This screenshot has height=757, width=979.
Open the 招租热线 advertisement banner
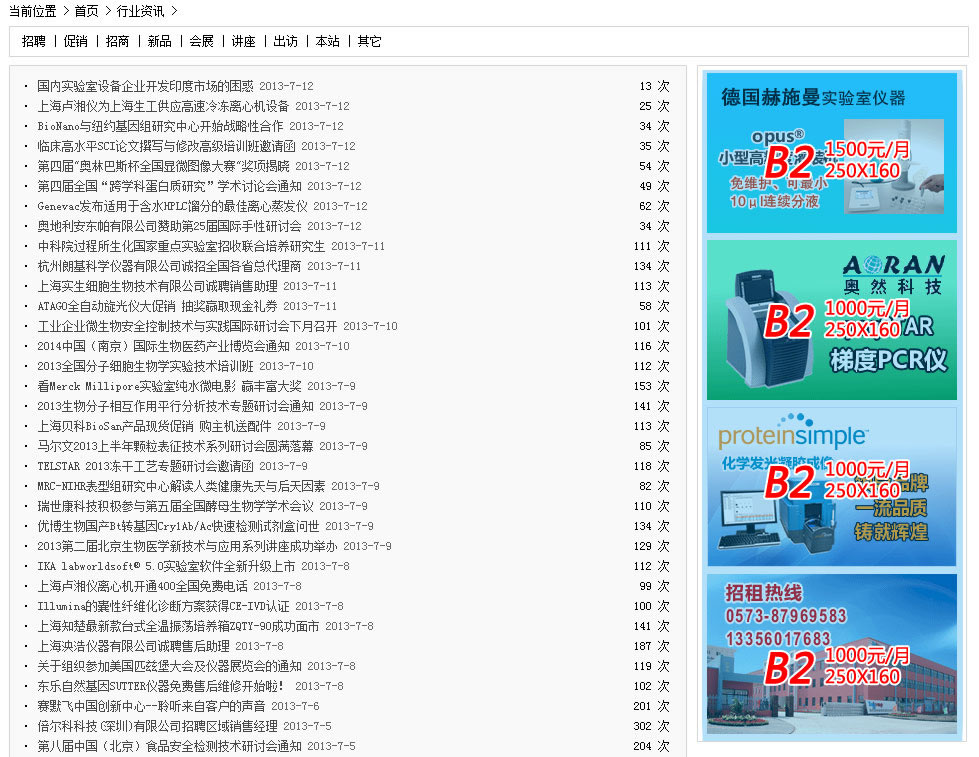click(831, 653)
